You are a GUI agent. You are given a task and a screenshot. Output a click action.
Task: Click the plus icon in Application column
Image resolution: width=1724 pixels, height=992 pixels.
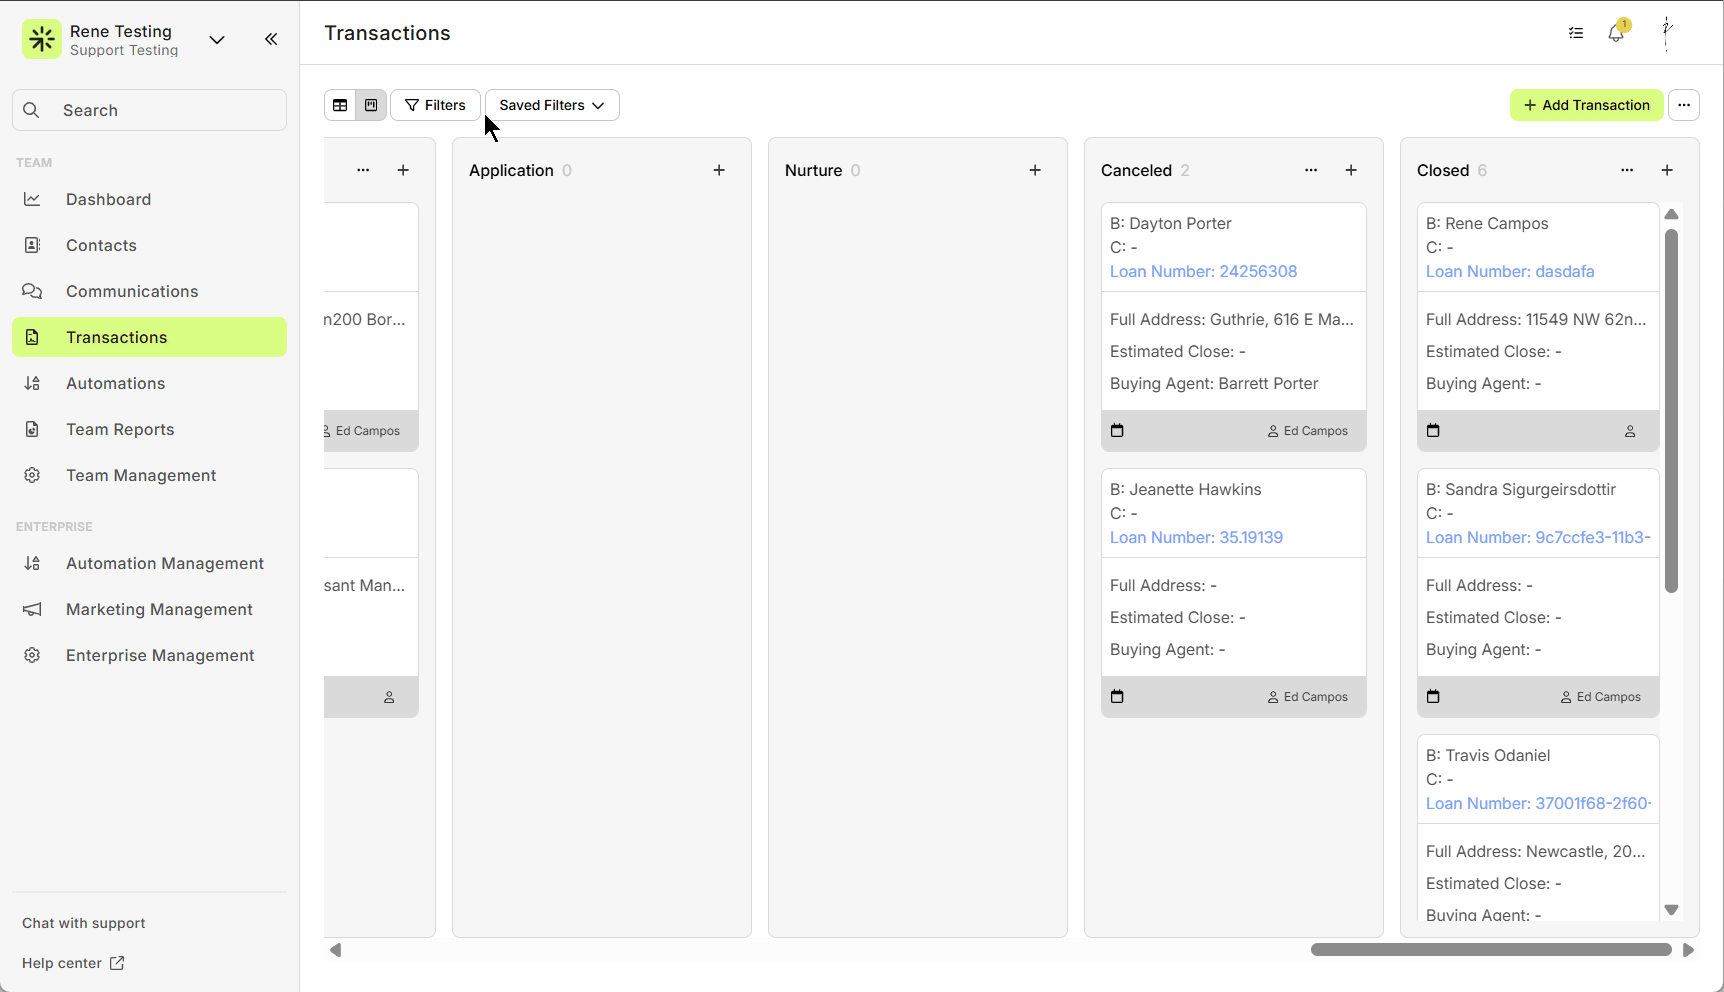[719, 170]
